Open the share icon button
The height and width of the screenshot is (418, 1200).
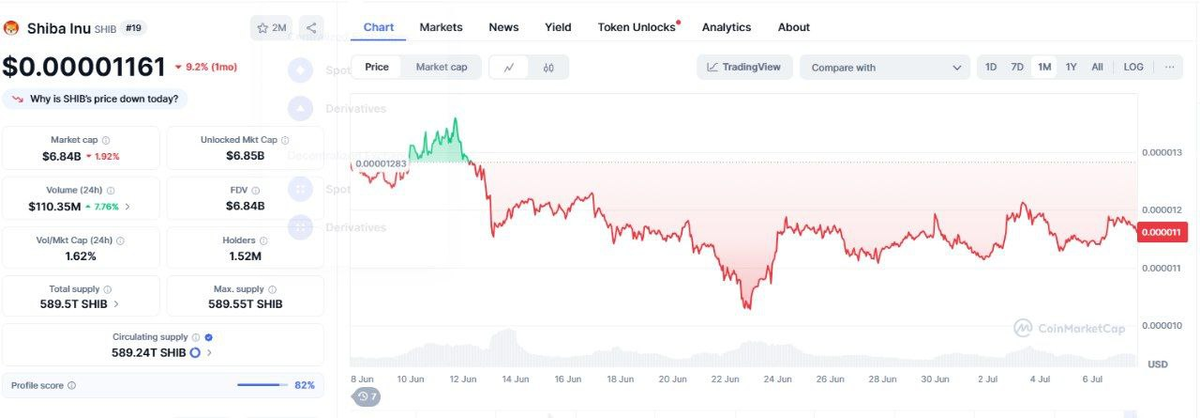[311, 28]
